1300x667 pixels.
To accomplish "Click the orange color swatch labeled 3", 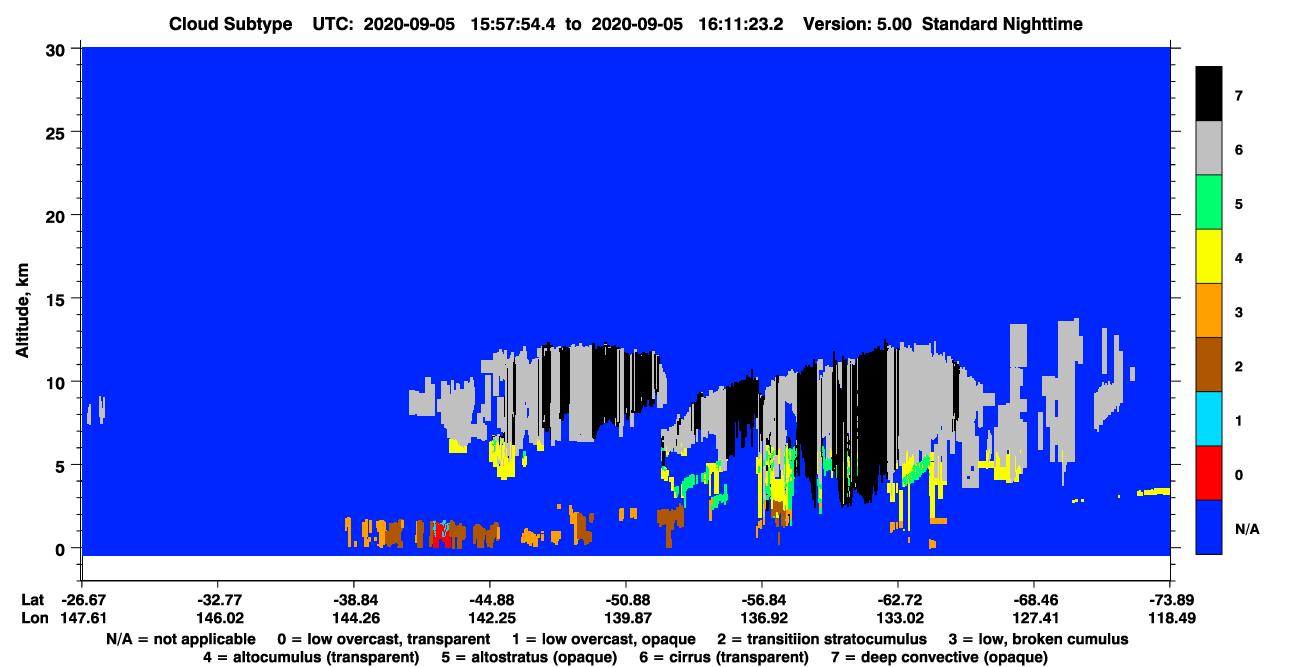I will pos(1209,311).
